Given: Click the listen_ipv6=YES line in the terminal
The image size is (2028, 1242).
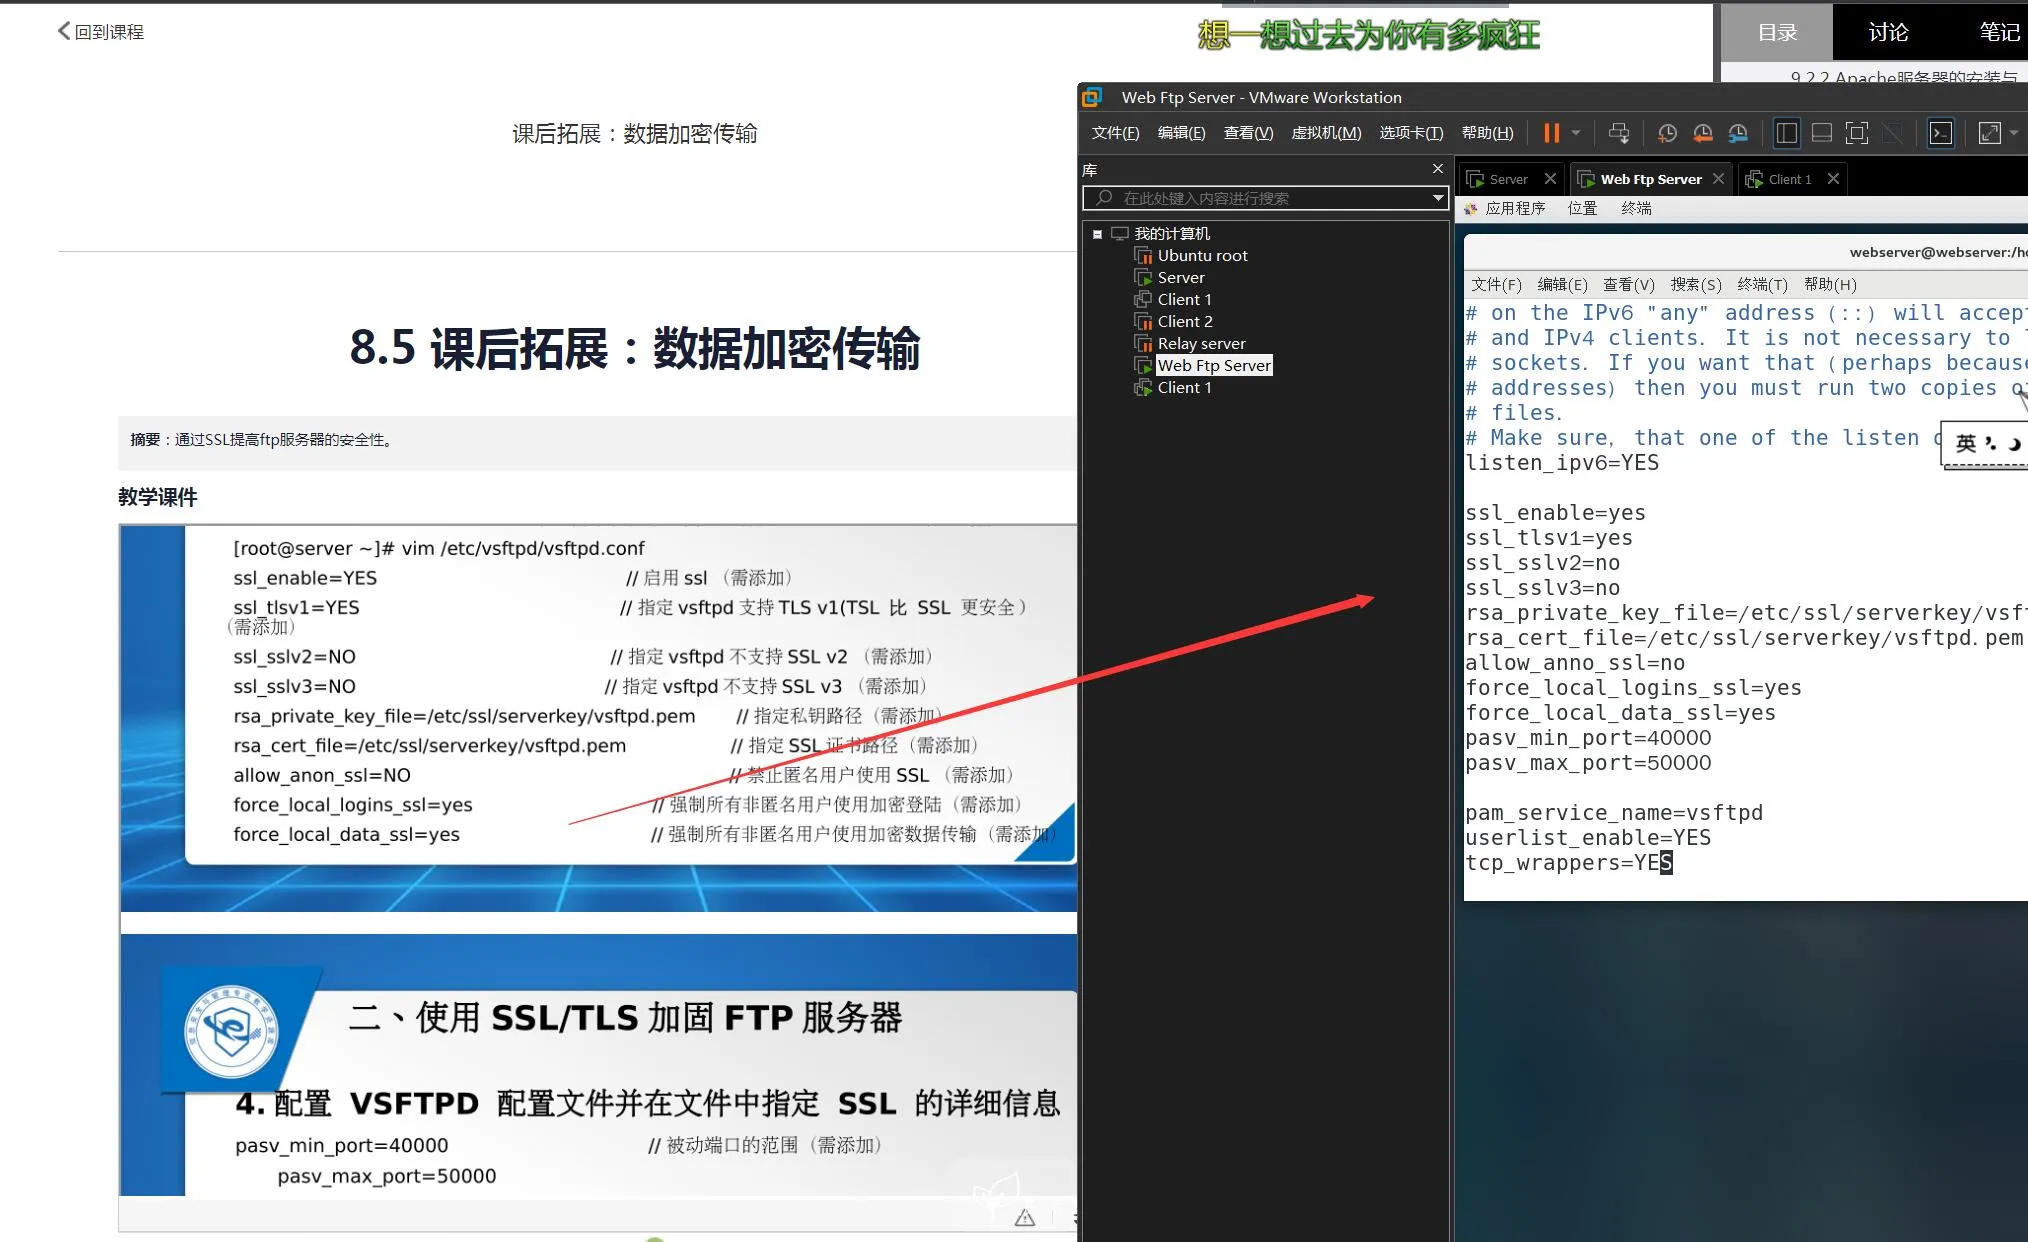Looking at the screenshot, I should coord(1562,463).
